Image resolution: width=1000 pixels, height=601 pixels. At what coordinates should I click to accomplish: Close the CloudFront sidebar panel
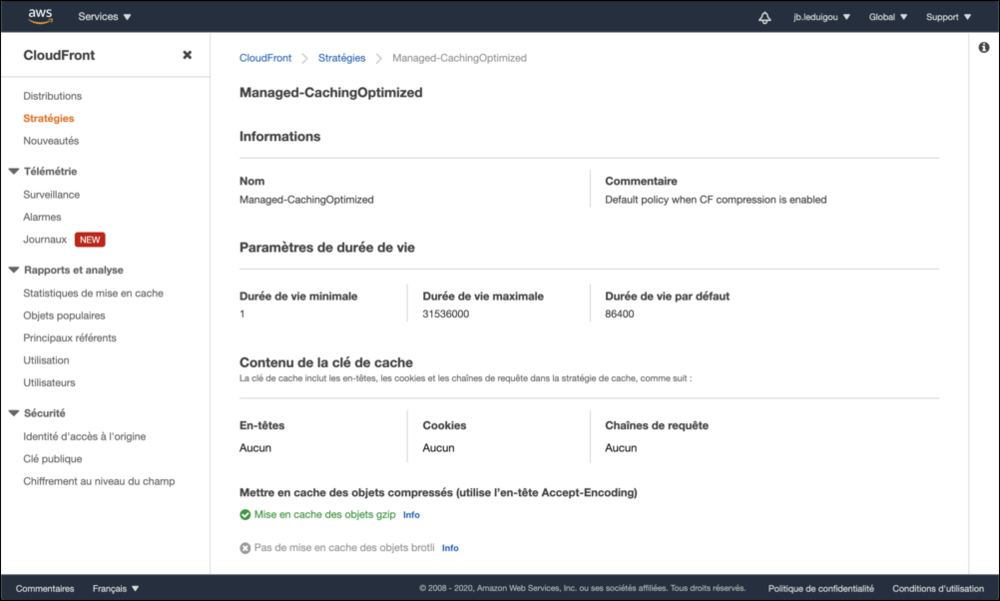pyautogui.click(x=187, y=55)
